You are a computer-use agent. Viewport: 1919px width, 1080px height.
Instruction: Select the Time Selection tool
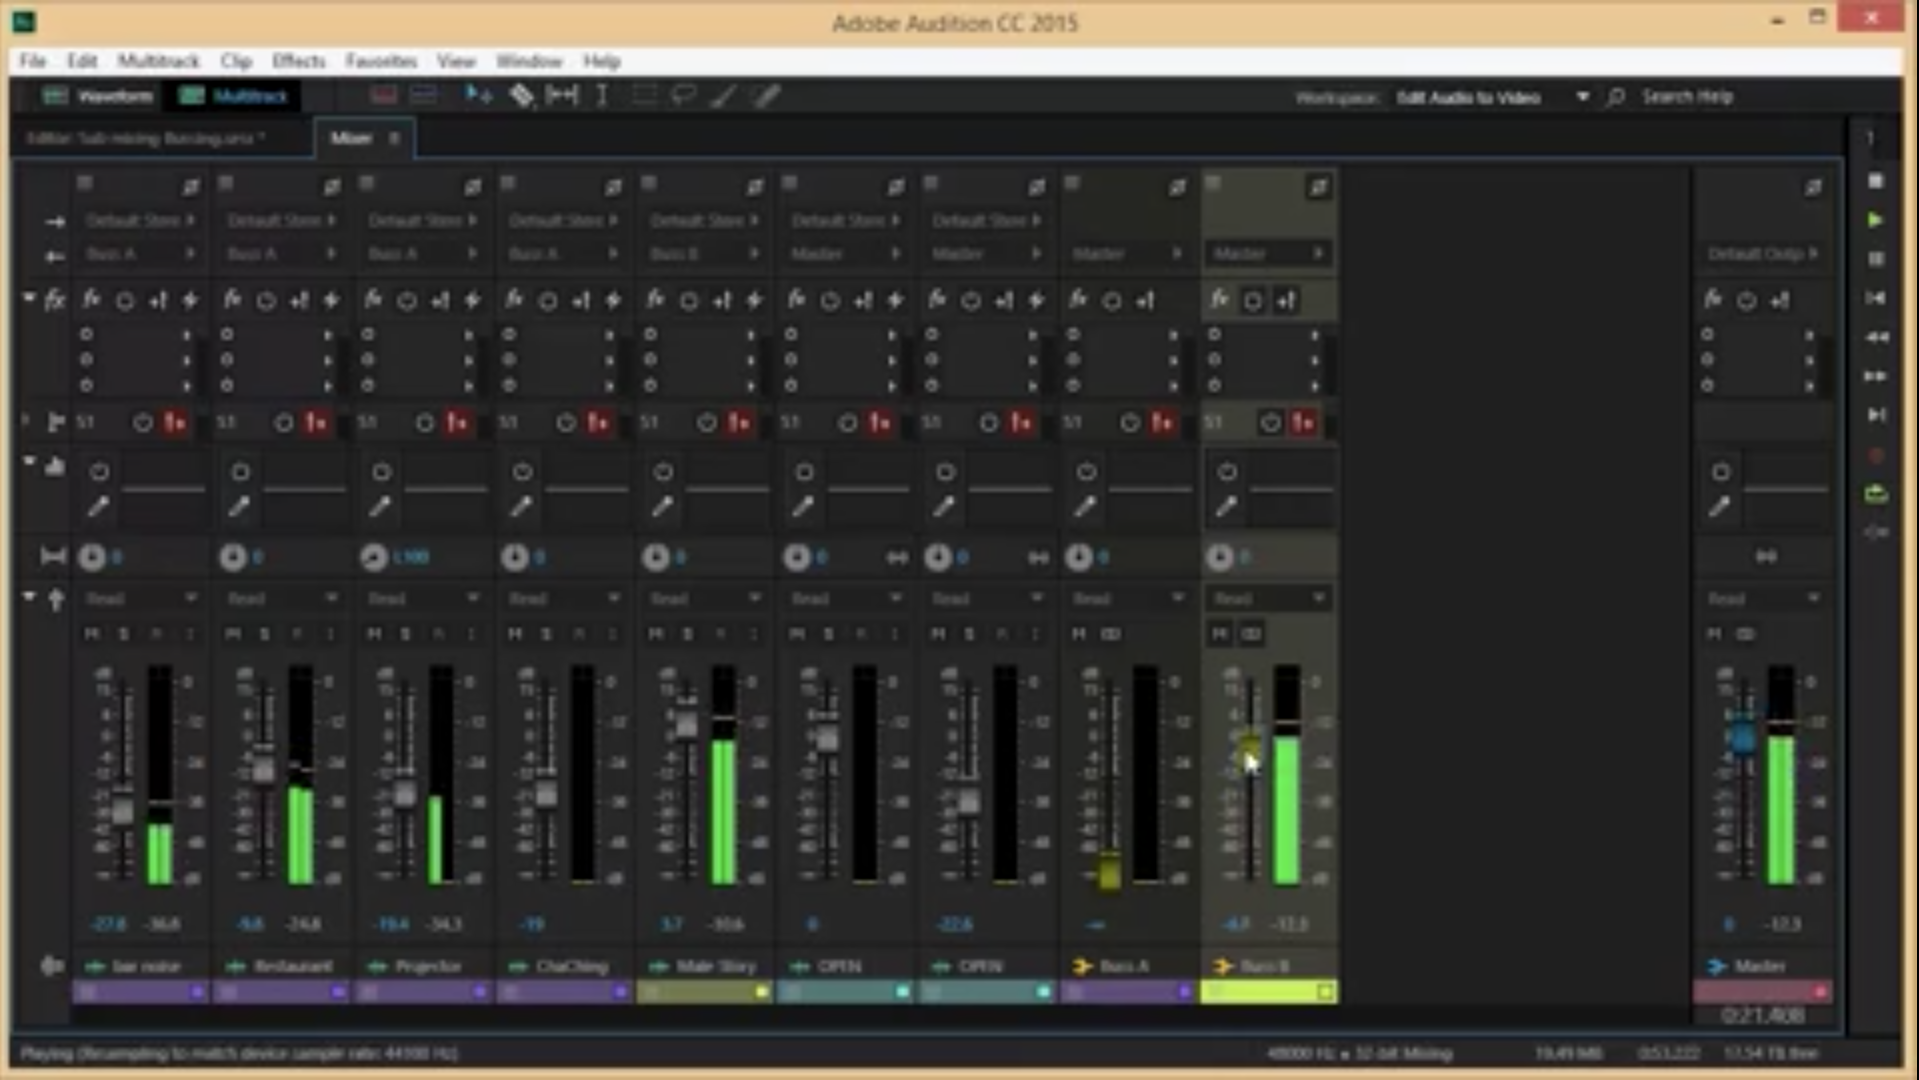pos(601,95)
